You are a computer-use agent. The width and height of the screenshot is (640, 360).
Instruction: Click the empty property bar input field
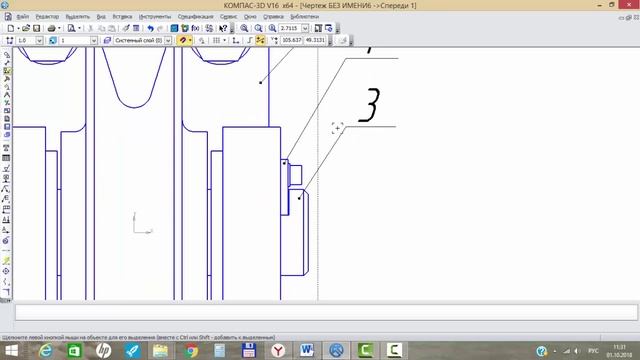coord(326,313)
